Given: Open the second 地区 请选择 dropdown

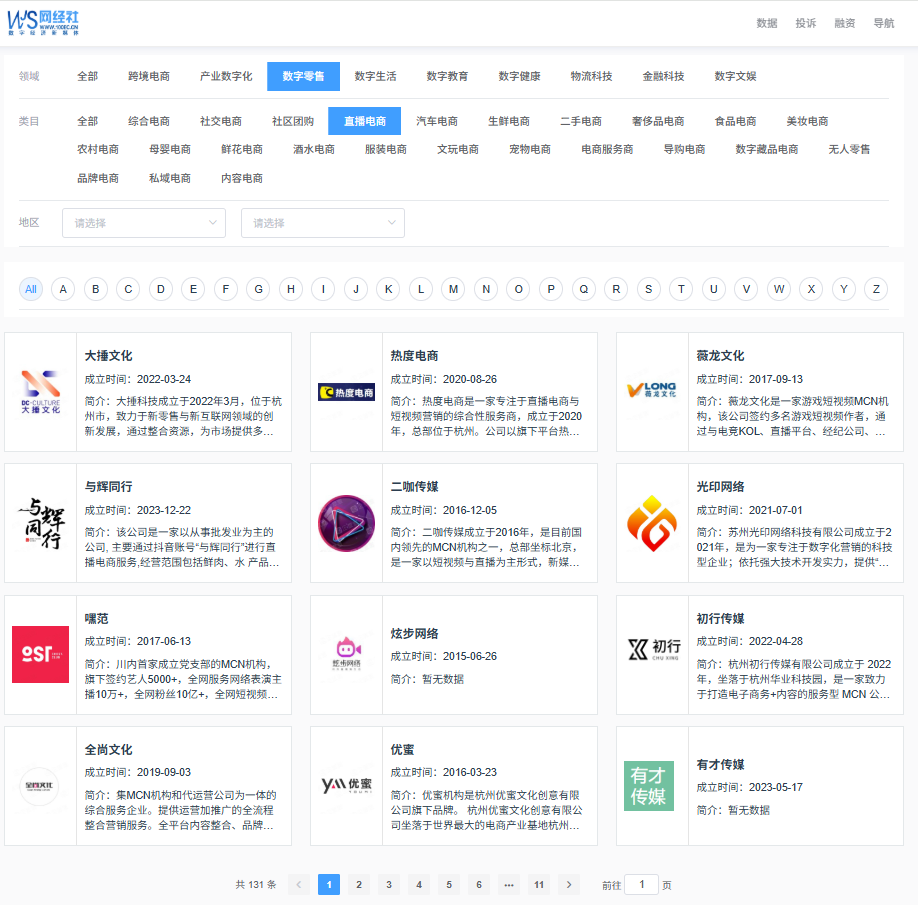Looking at the screenshot, I should (x=323, y=223).
